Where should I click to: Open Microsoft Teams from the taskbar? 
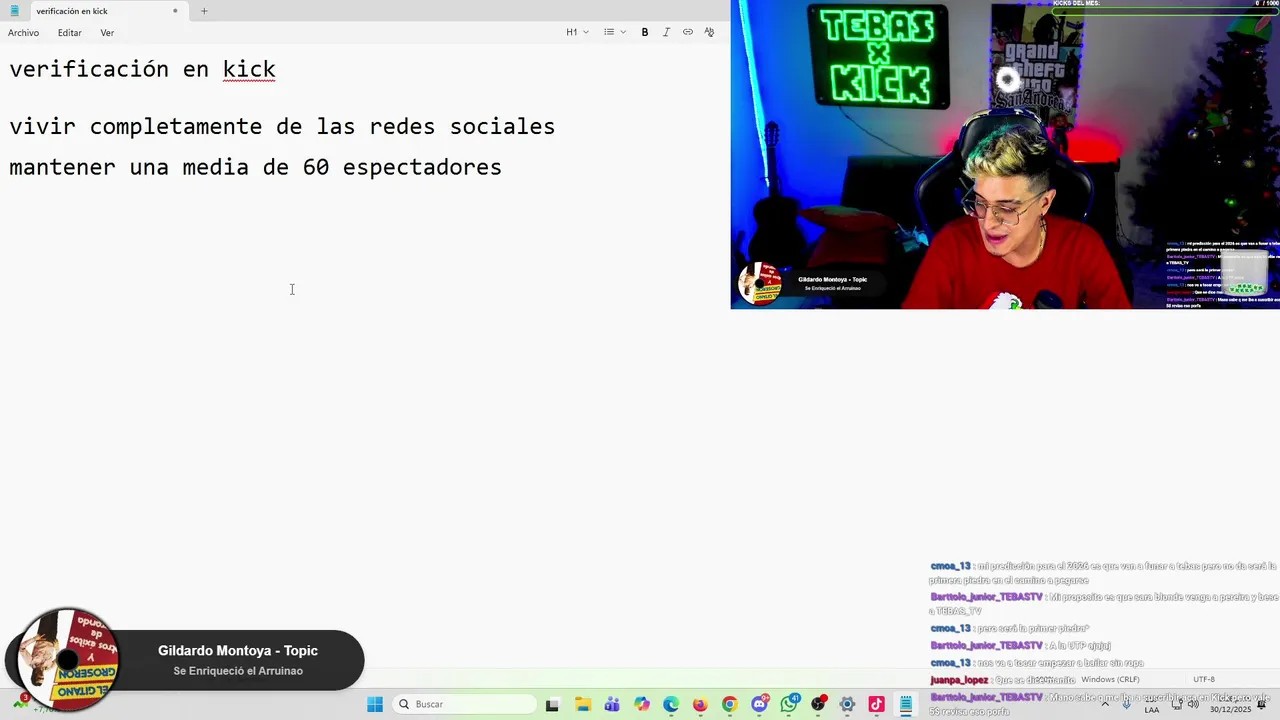[x=612, y=704]
